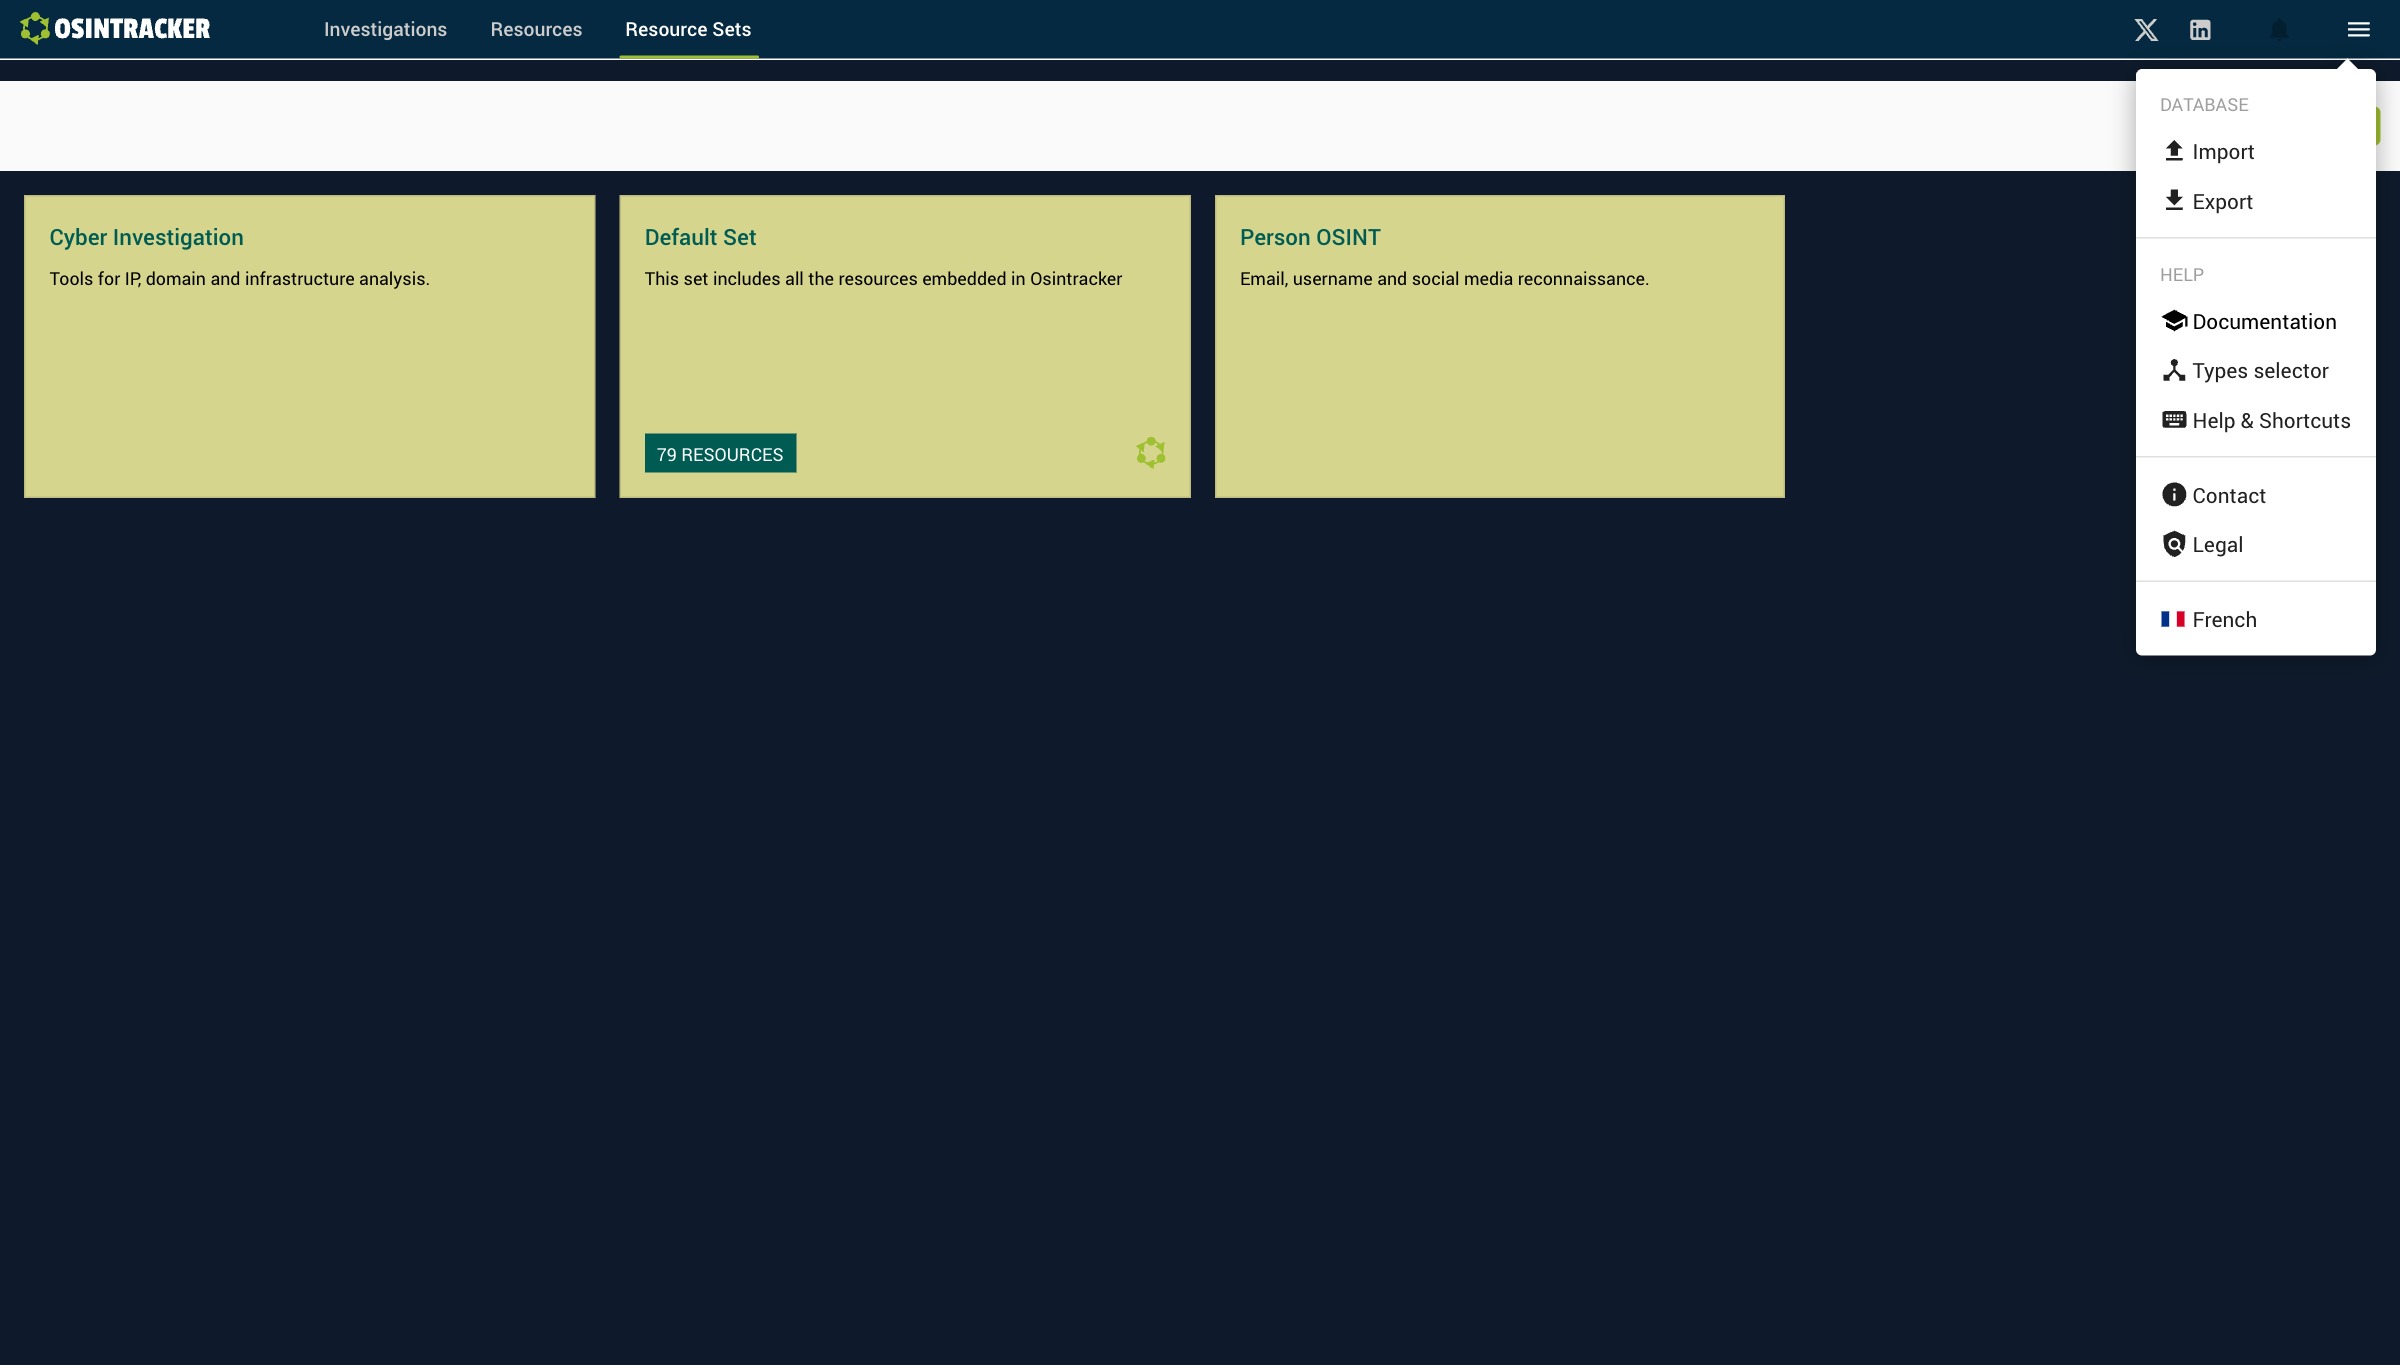Image resolution: width=2400 pixels, height=1365 pixels.
Task: Open the Cyber Investigation set title
Action: tap(146, 237)
